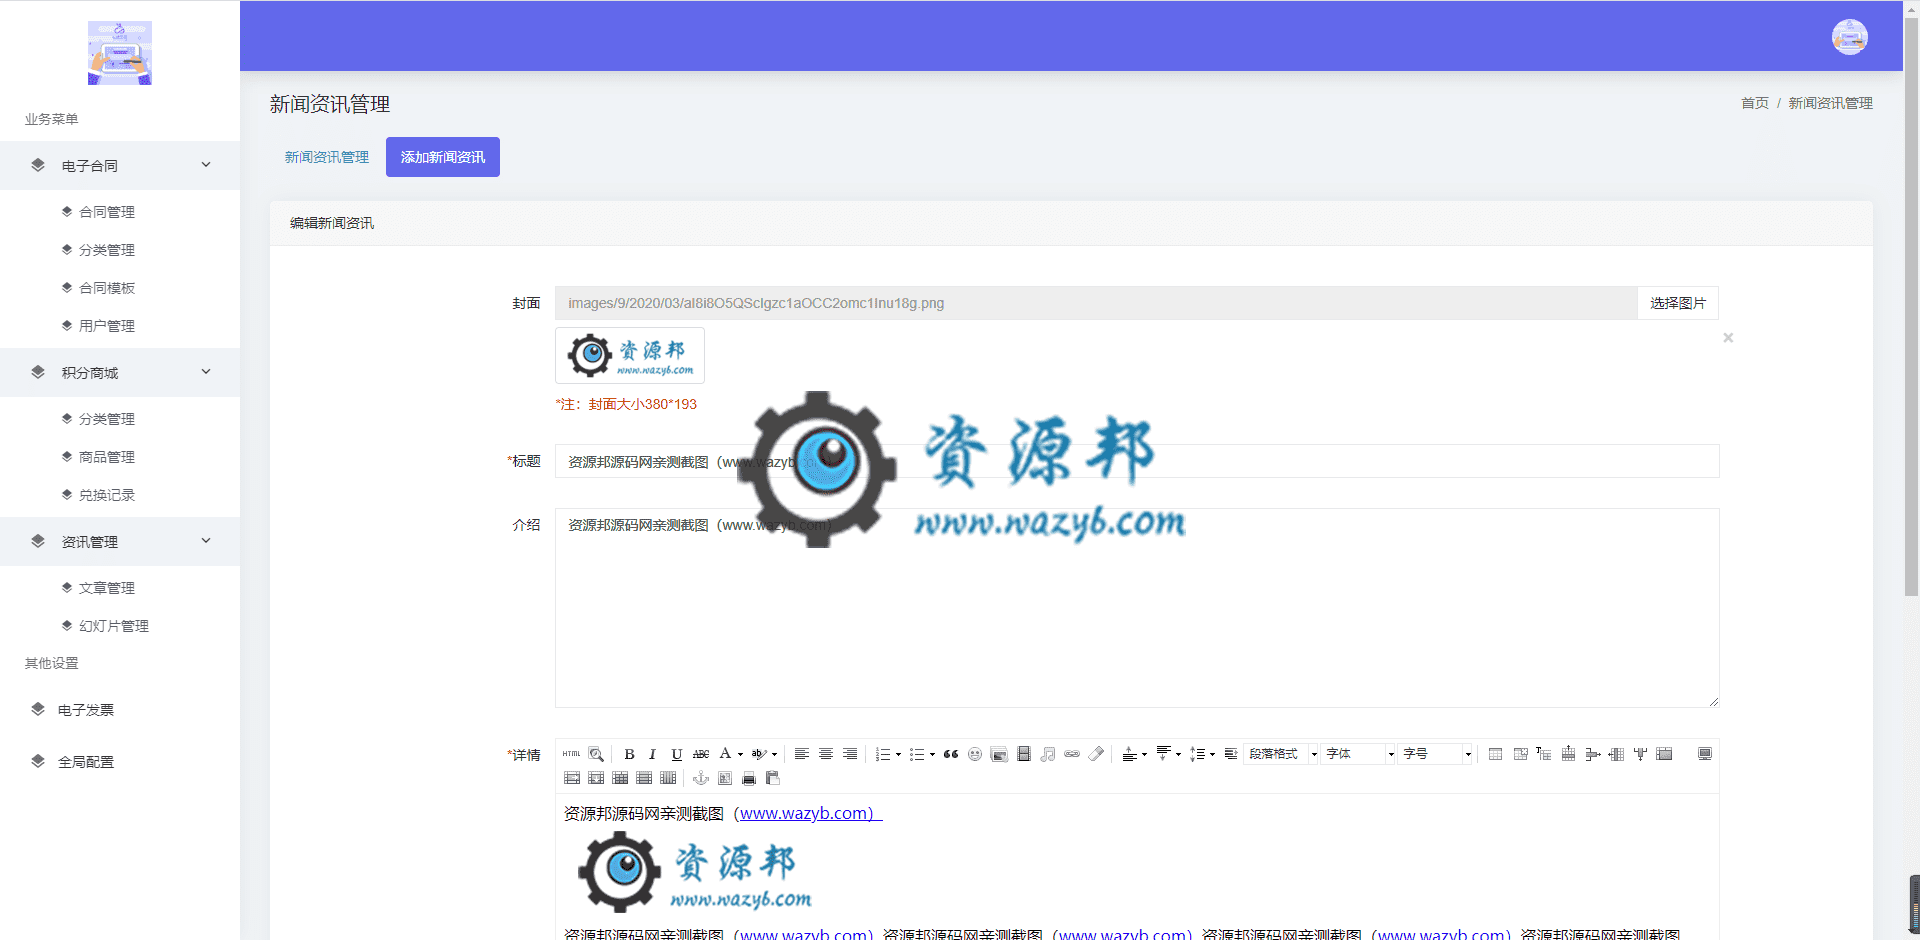
Task: Collapse the 资讯管理 menu group
Action: pos(120,541)
